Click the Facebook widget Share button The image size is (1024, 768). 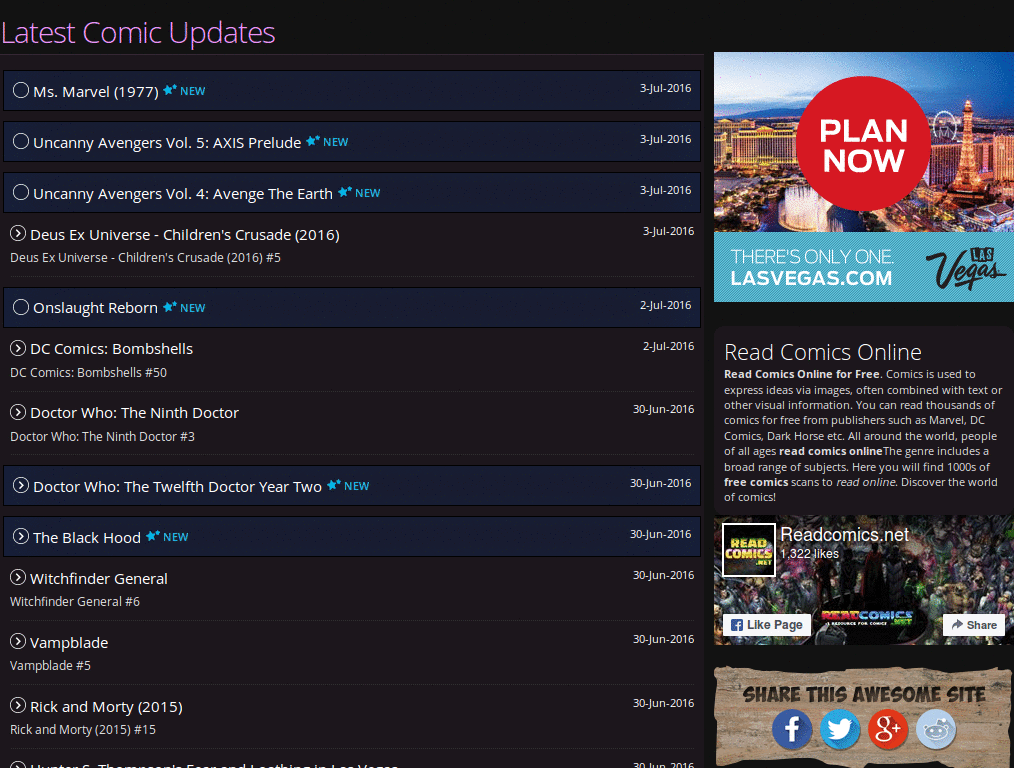(974, 625)
